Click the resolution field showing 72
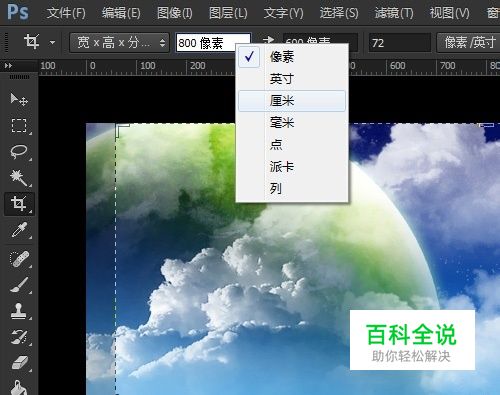The height and width of the screenshot is (395, 500). (x=400, y=43)
